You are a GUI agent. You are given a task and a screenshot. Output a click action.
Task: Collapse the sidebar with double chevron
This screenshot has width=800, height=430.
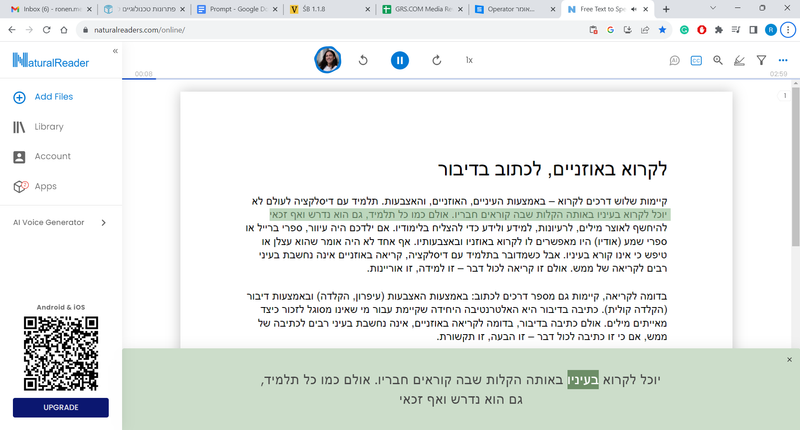coord(115,51)
